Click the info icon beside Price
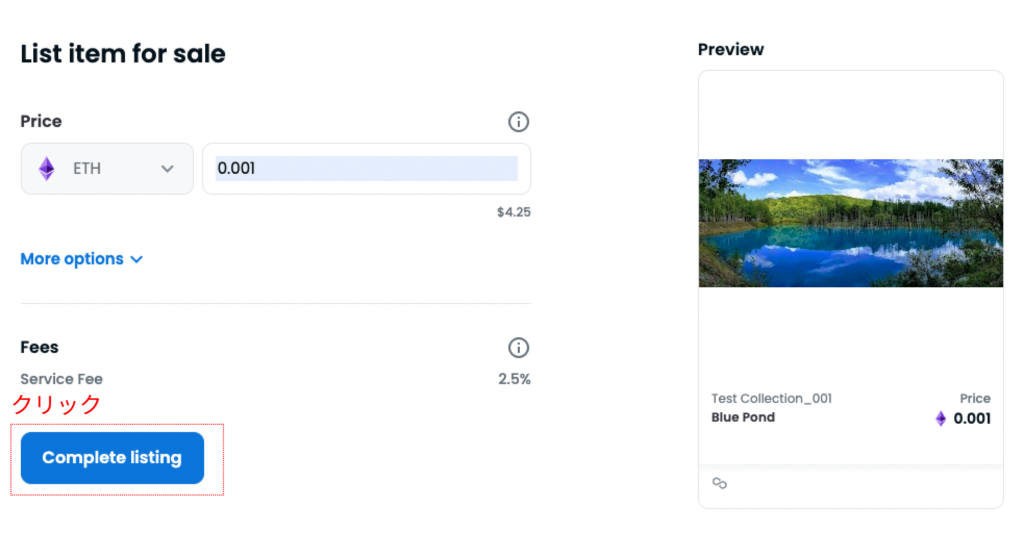1024x533 pixels. click(518, 122)
